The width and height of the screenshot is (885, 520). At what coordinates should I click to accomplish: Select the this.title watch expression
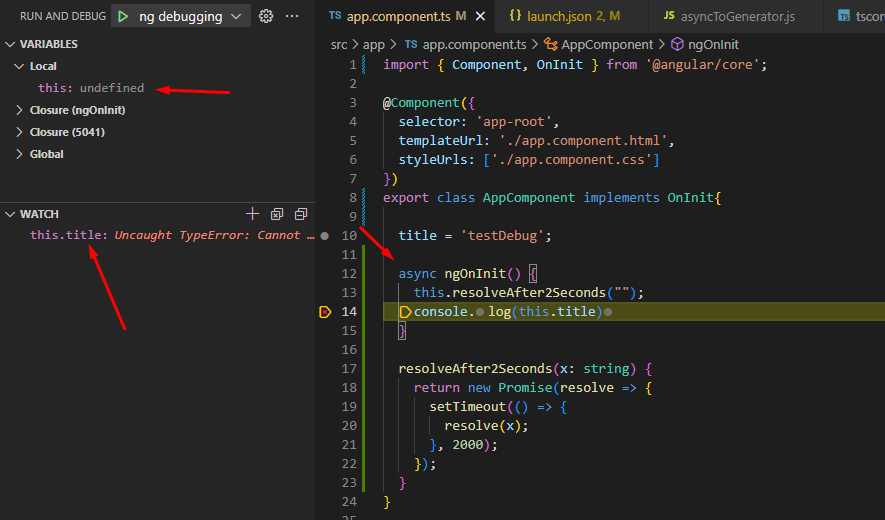[x=68, y=235]
